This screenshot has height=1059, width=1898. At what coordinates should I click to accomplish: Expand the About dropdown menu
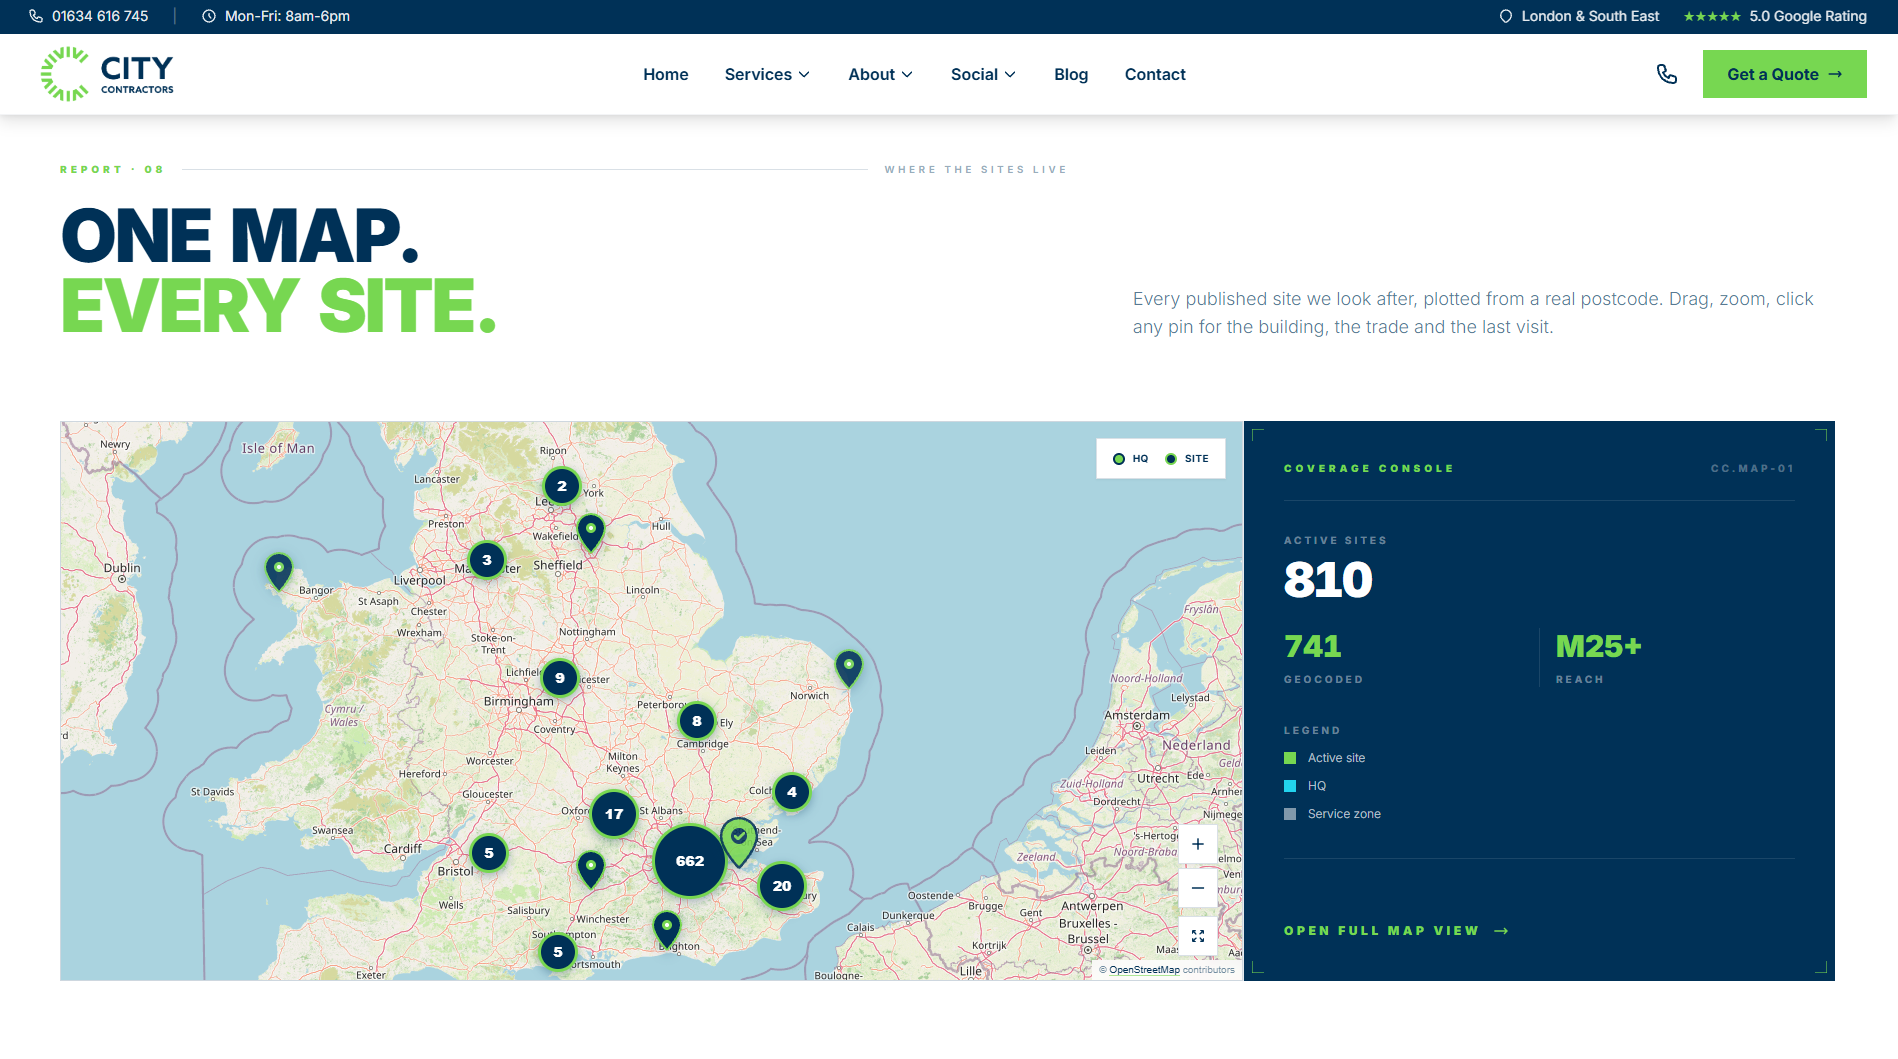pos(880,74)
